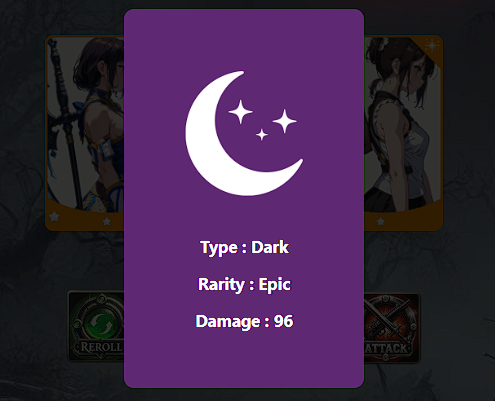Click the REROLL text banner
The height and width of the screenshot is (401, 495).
pyautogui.click(x=101, y=347)
